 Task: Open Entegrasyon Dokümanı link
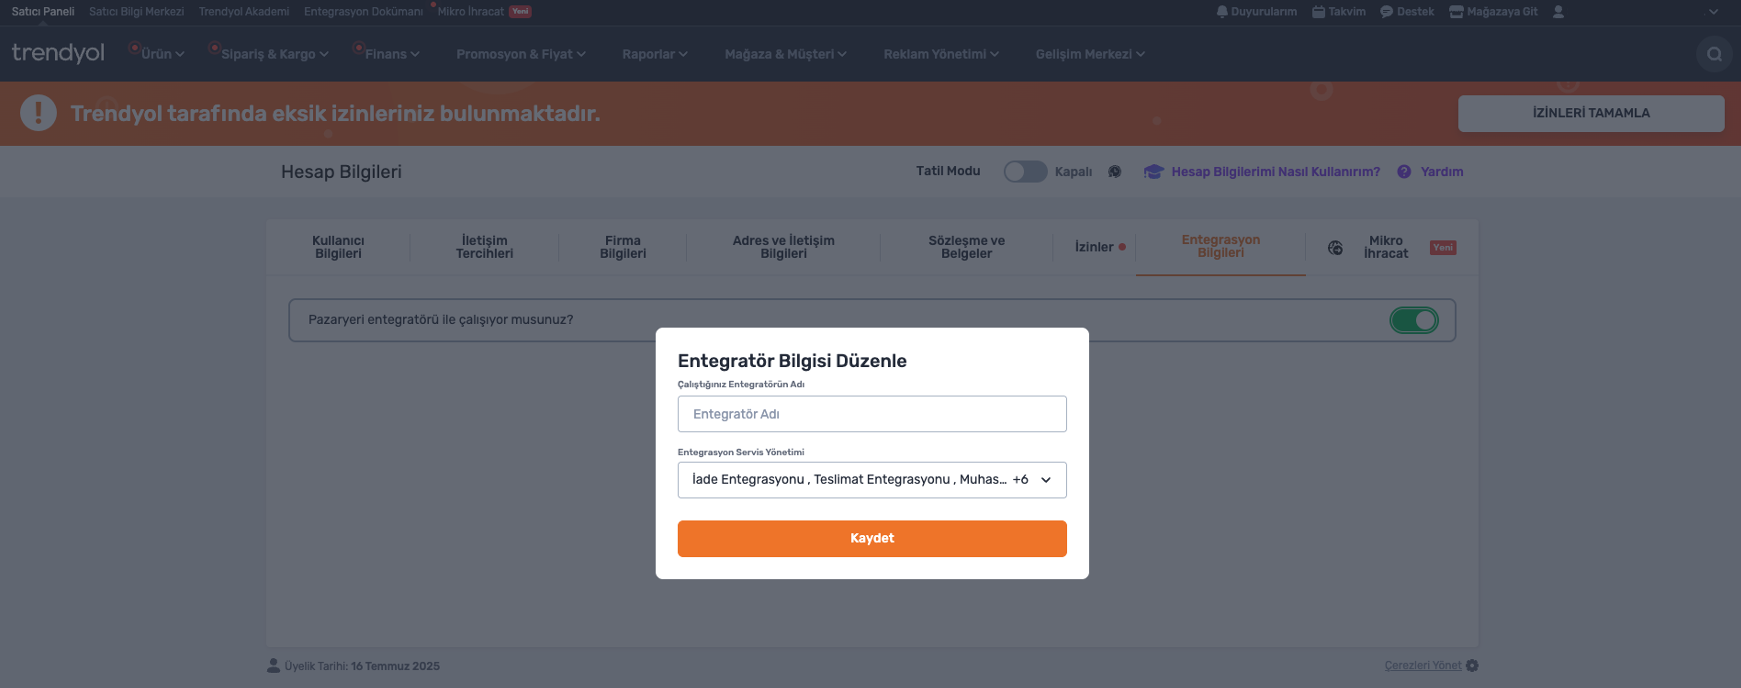pos(364,12)
